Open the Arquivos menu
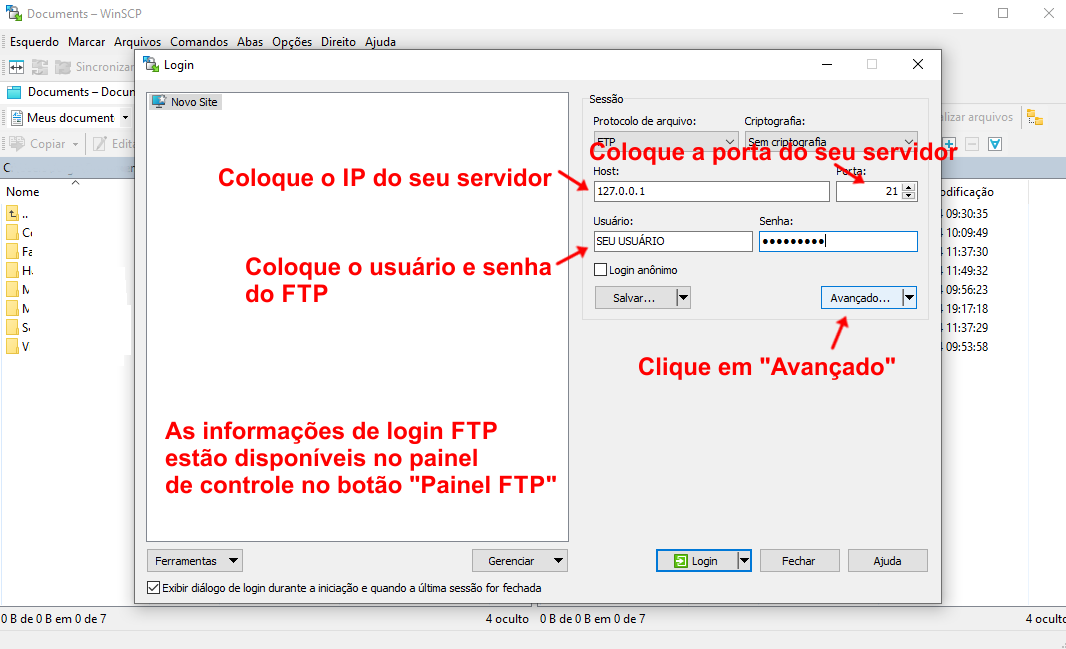The image size is (1066, 649). click(137, 42)
